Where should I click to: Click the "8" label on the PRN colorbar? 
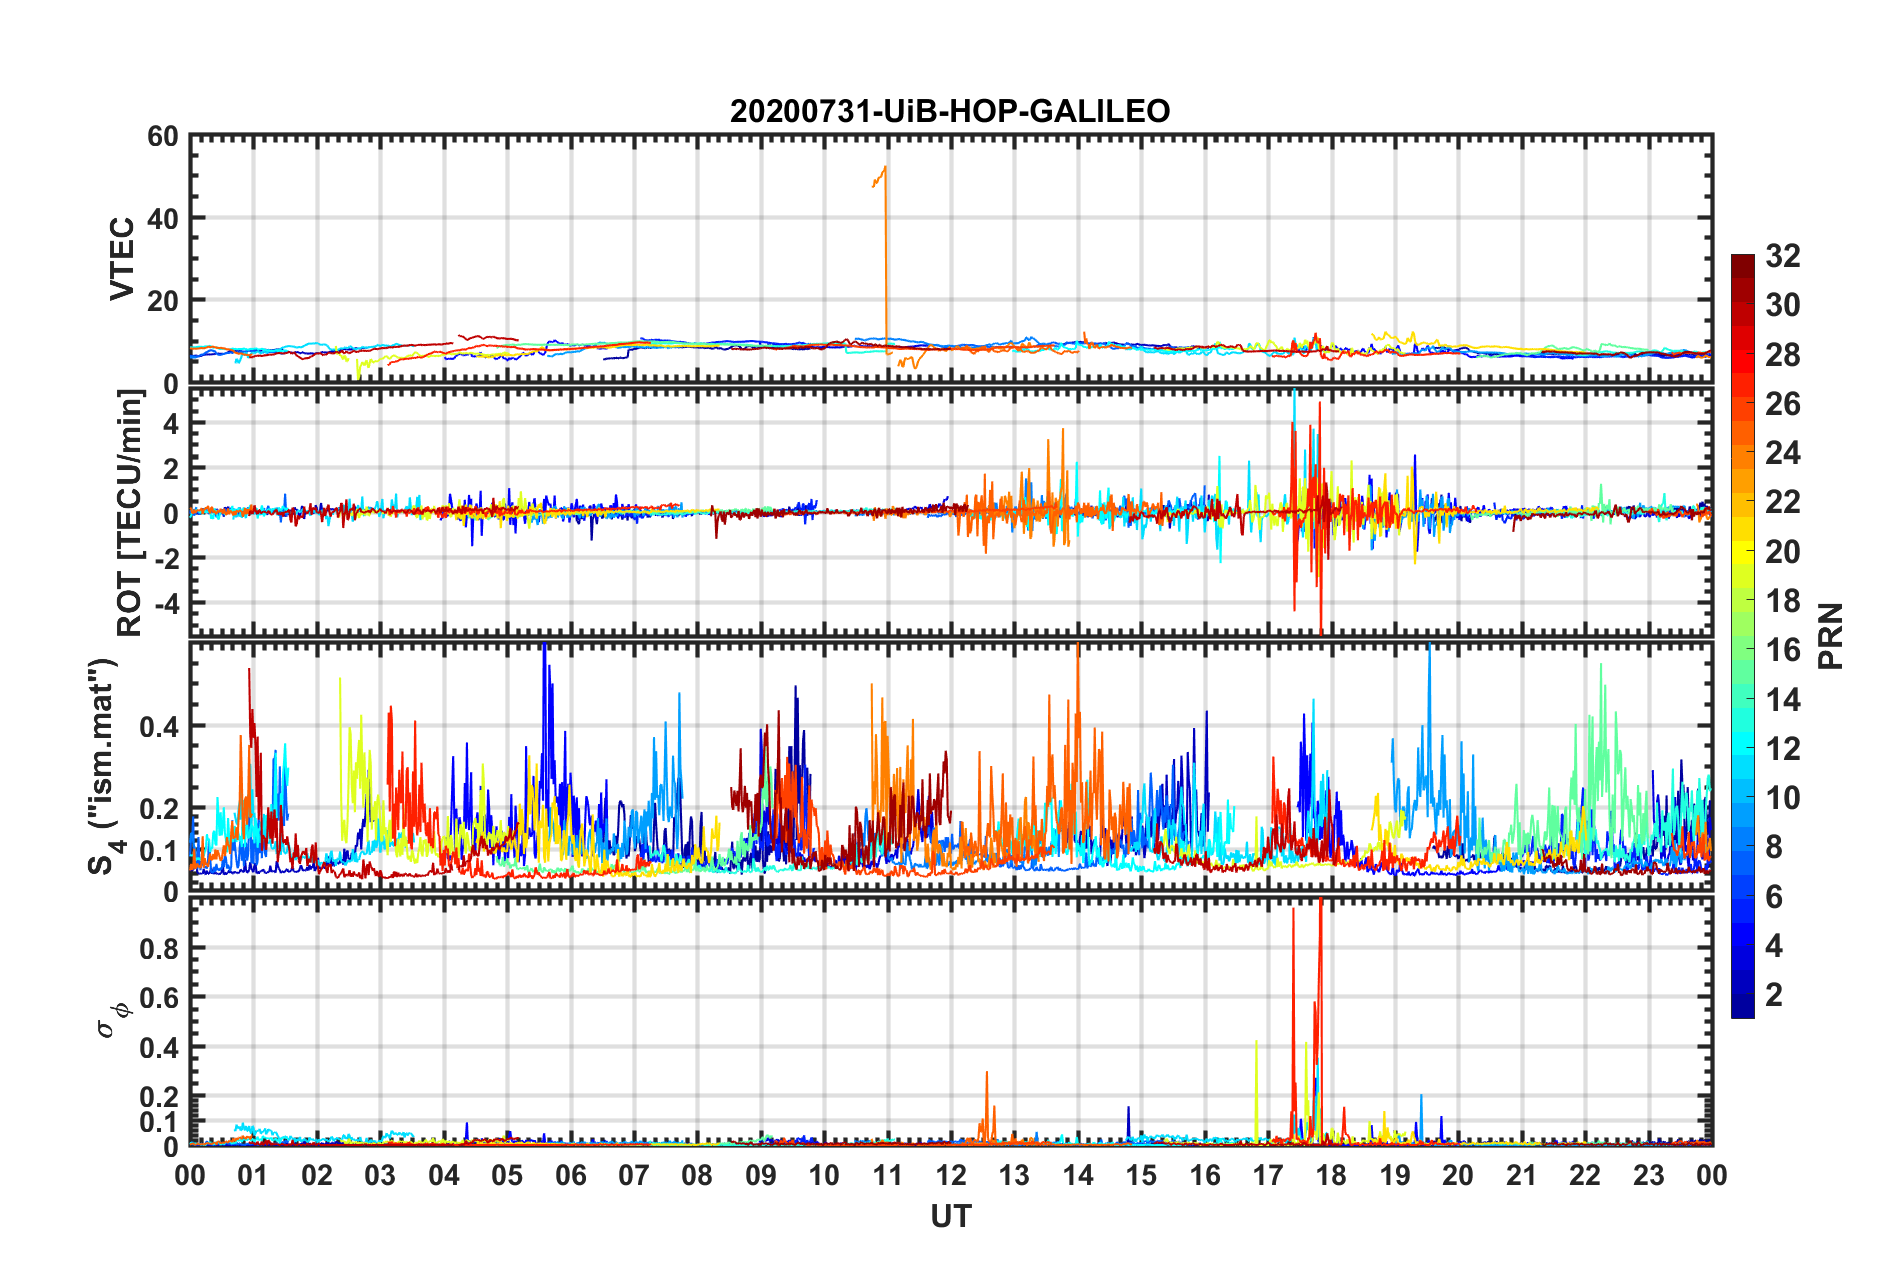[1774, 847]
